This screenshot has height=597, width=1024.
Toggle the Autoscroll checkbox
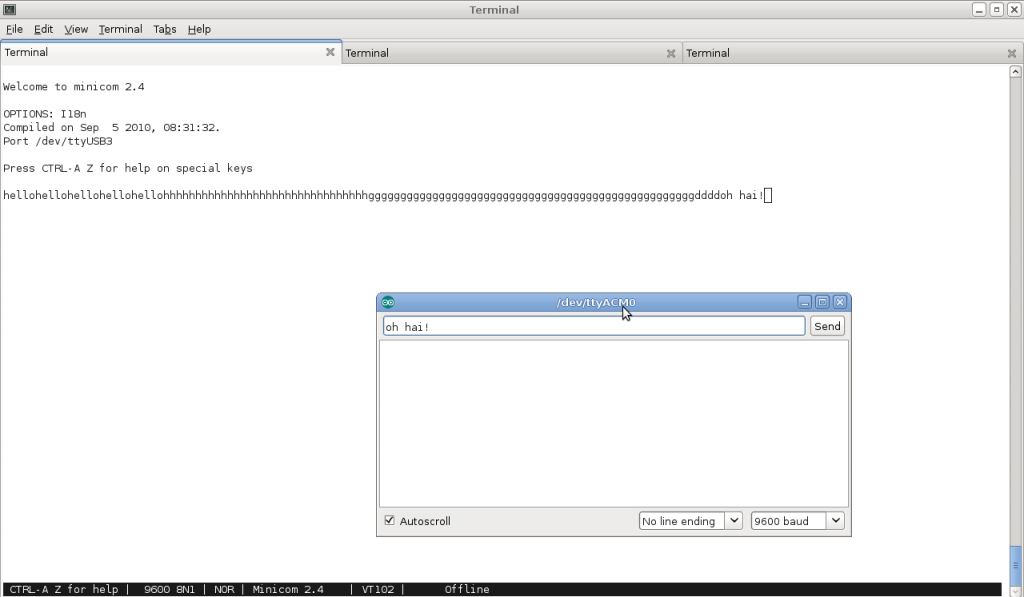click(390, 521)
